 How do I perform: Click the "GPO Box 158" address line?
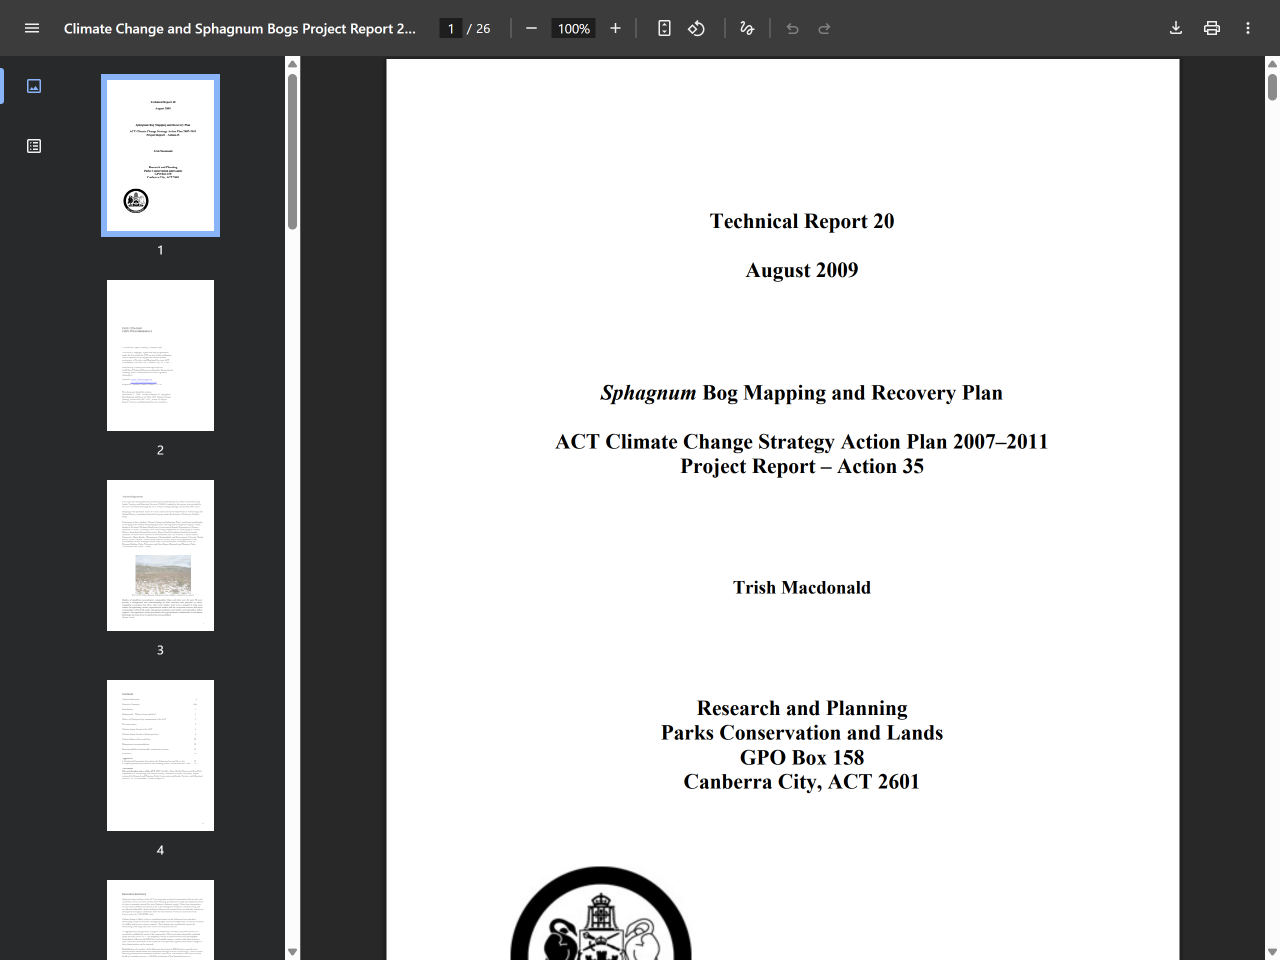click(x=802, y=757)
